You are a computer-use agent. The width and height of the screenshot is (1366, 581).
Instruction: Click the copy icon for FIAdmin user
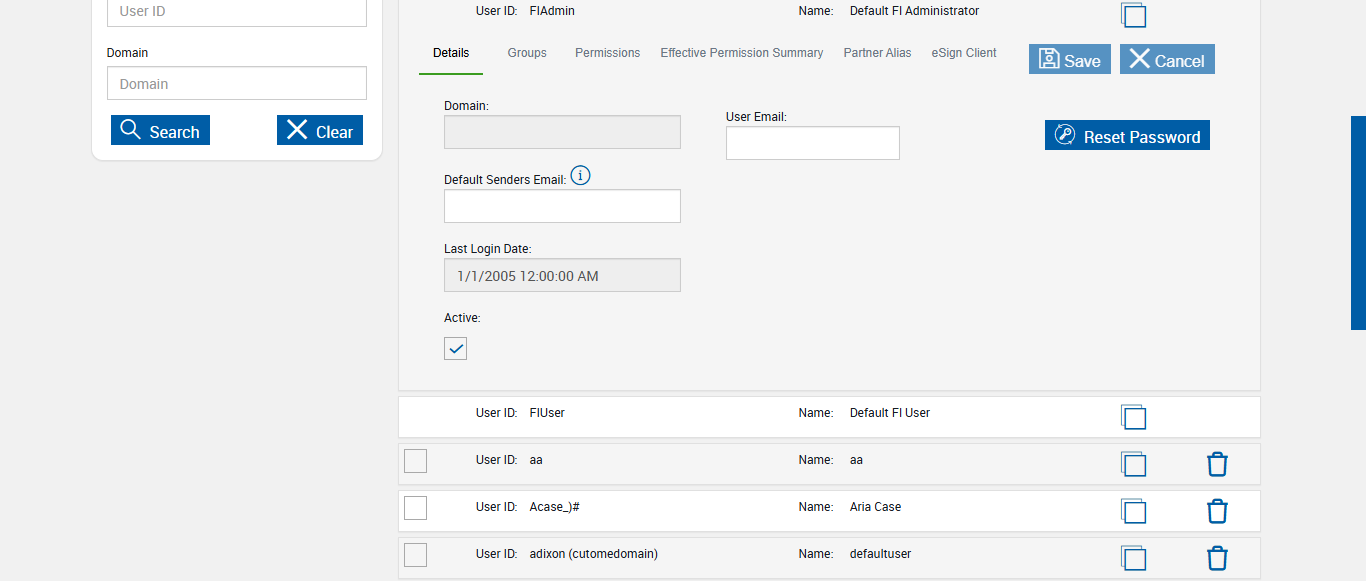(x=1133, y=15)
